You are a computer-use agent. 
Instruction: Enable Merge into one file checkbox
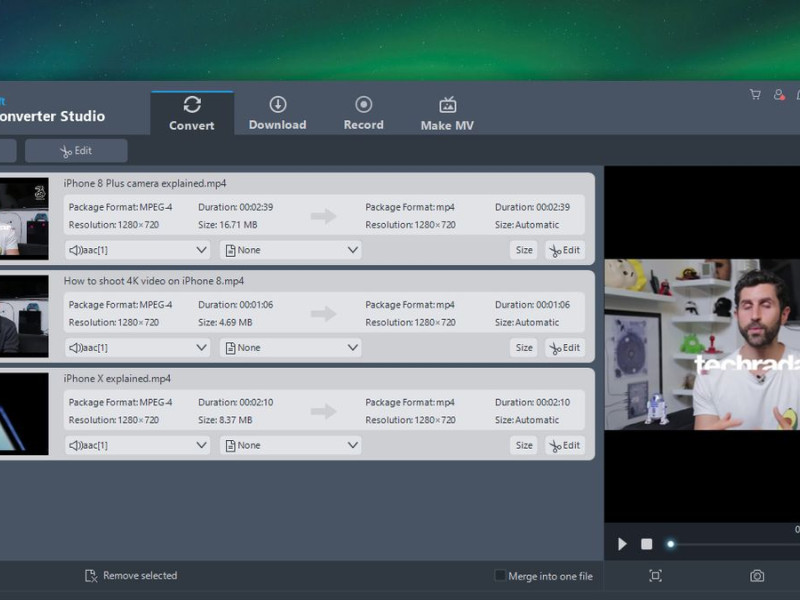click(500, 576)
